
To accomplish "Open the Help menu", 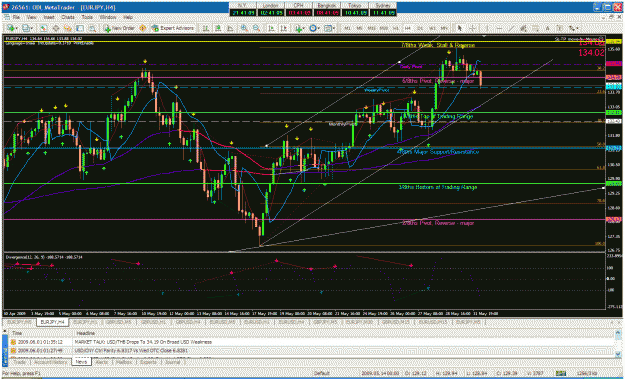I will tap(128, 18).
